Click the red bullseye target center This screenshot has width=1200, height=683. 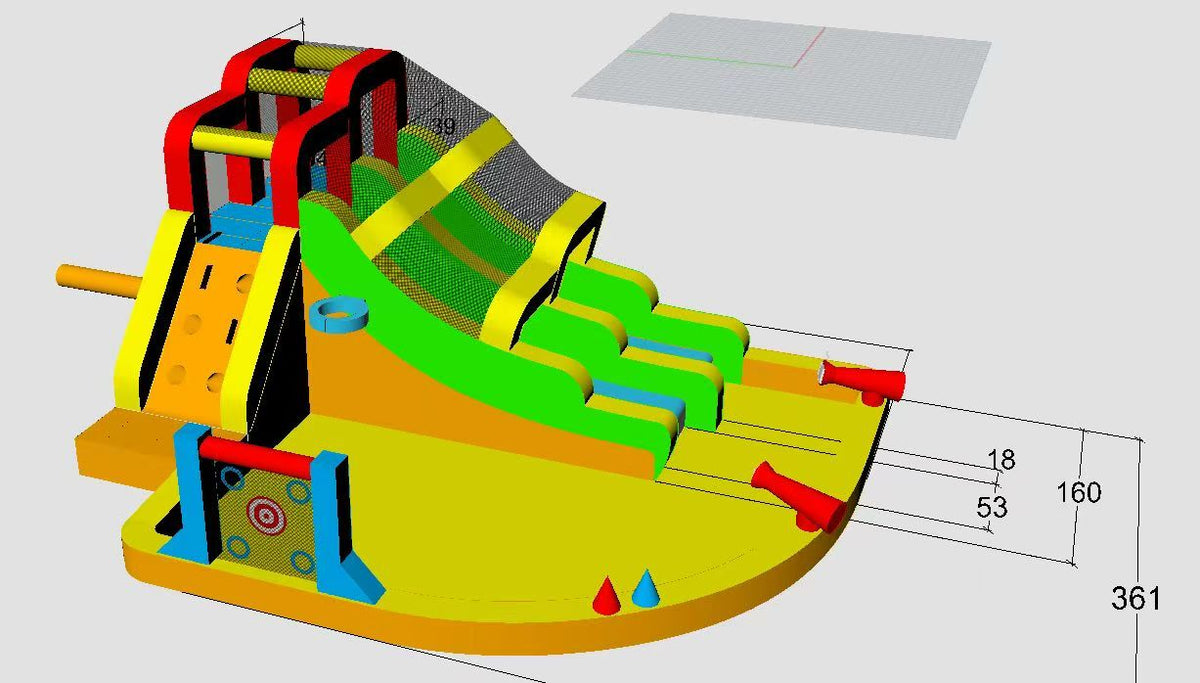tap(266, 515)
